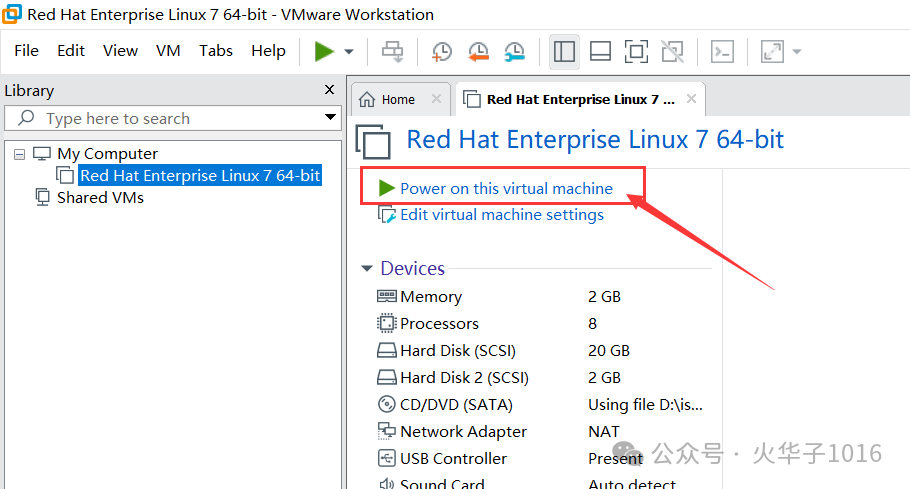Close the Library panel
Image resolution: width=910 pixels, height=489 pixels.
click(x=330, y=89)
